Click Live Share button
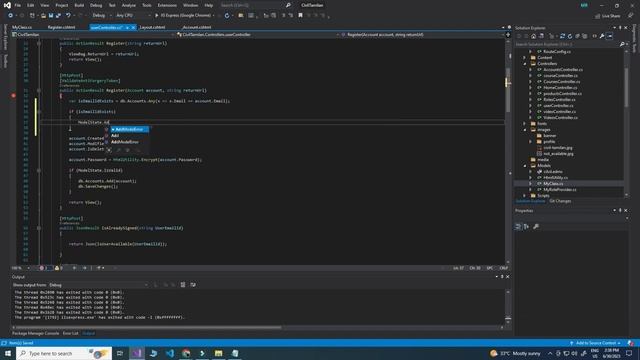 click(607, 16)
